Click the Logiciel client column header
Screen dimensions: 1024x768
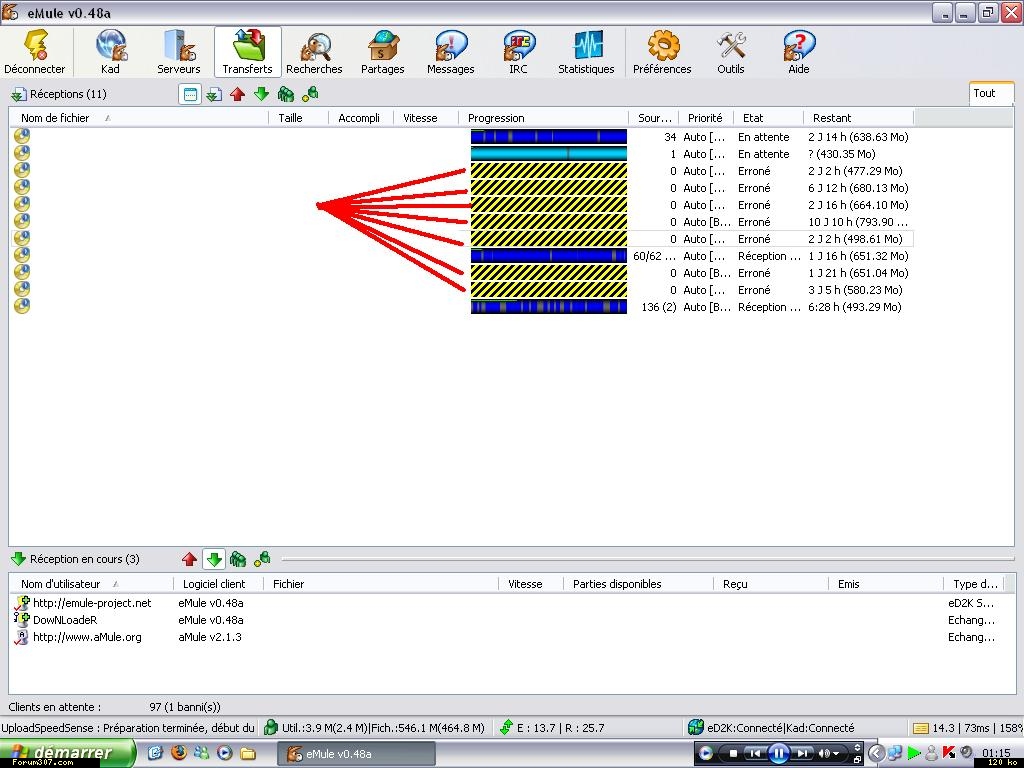point(218,584)
